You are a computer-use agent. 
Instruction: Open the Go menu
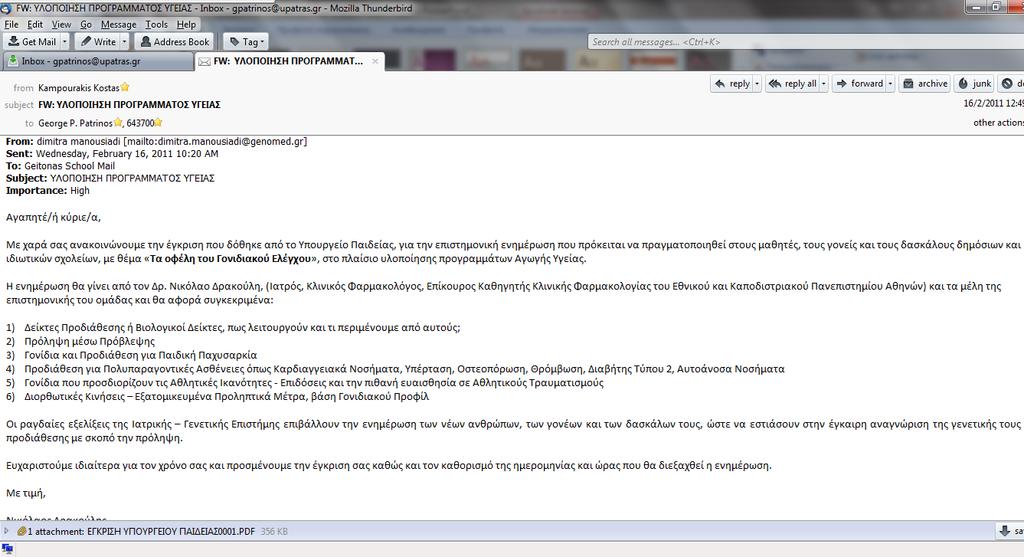tap(86, 24)
